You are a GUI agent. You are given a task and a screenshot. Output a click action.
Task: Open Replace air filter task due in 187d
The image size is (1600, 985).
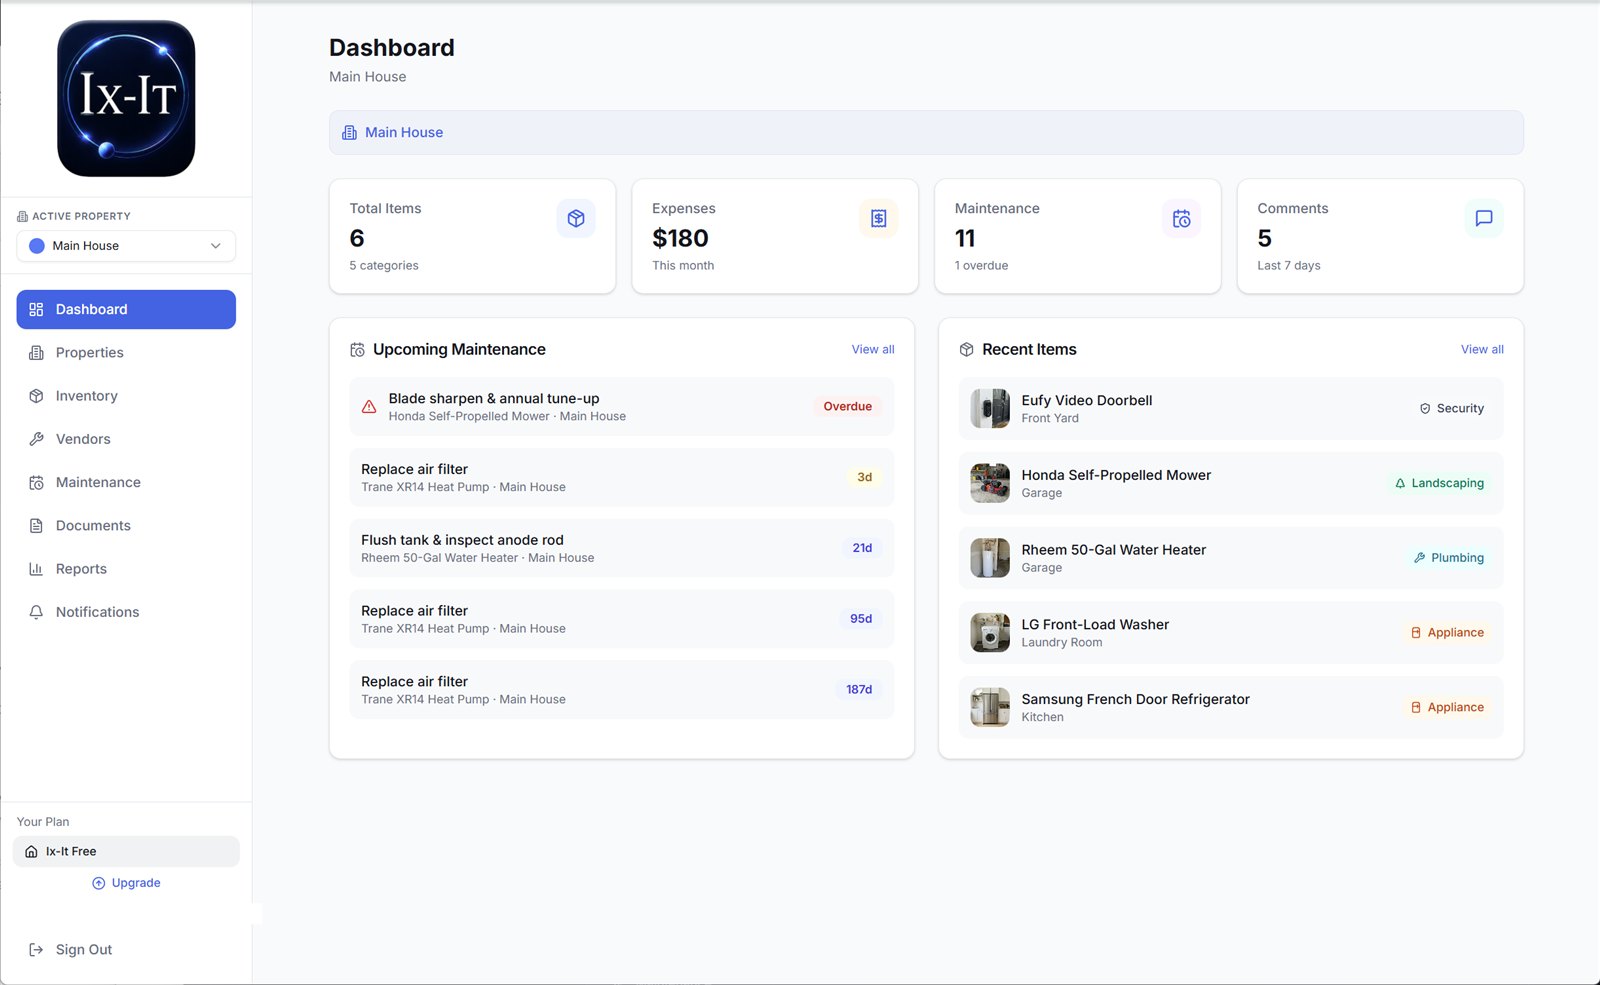tap(621, 690)
